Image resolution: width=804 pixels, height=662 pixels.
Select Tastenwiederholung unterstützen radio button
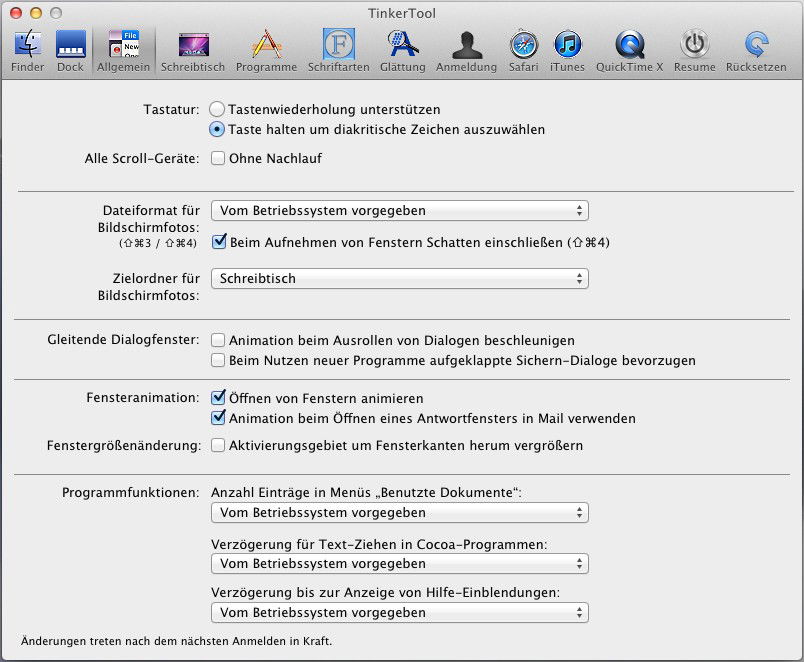click(217, 109)
